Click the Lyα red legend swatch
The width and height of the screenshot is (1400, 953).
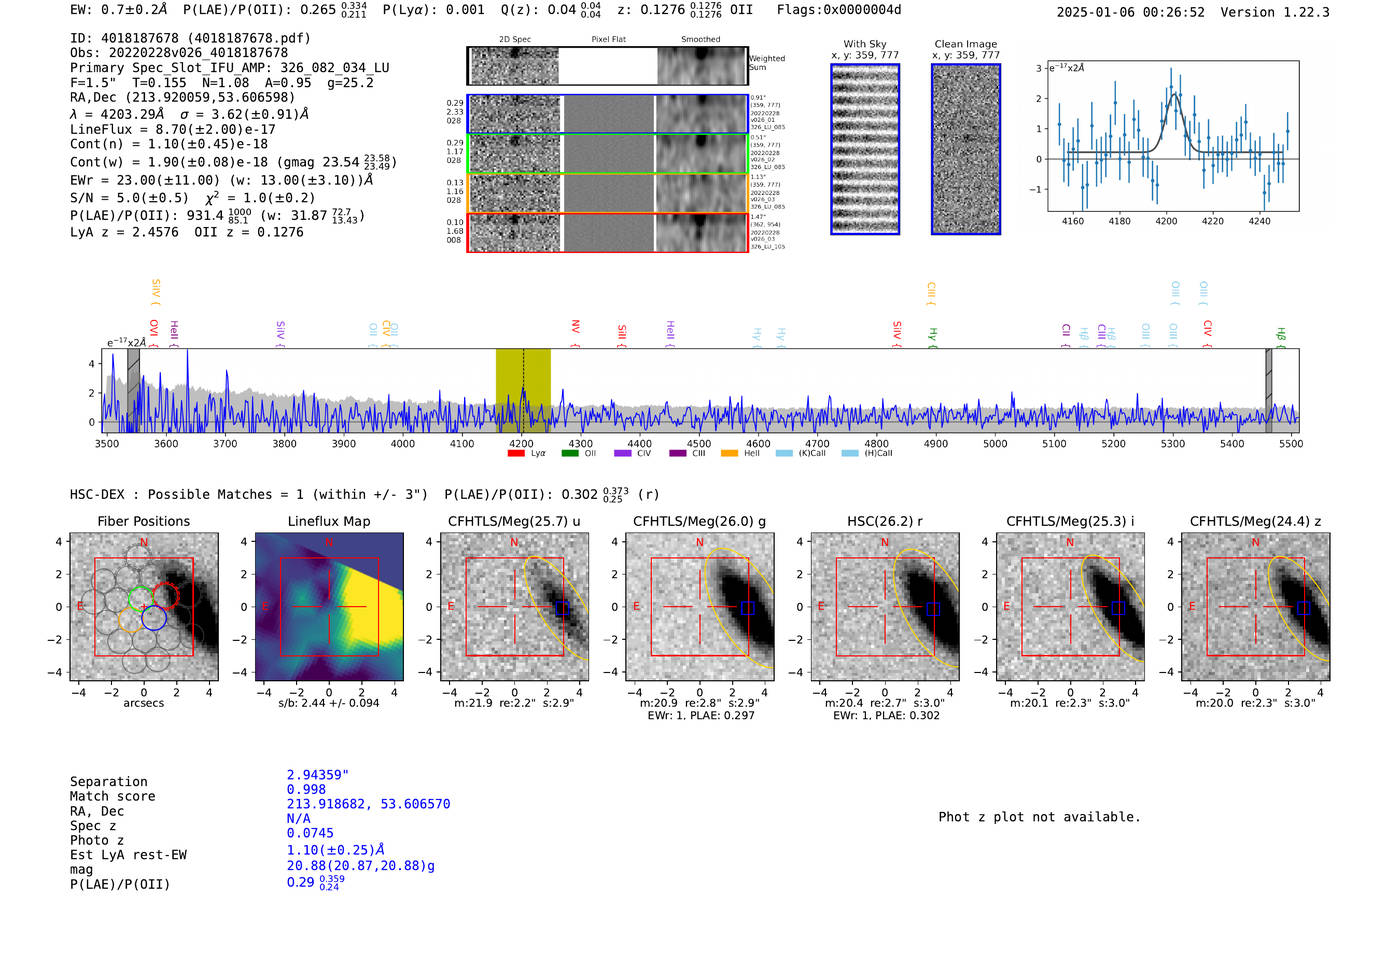pos(516,453)
